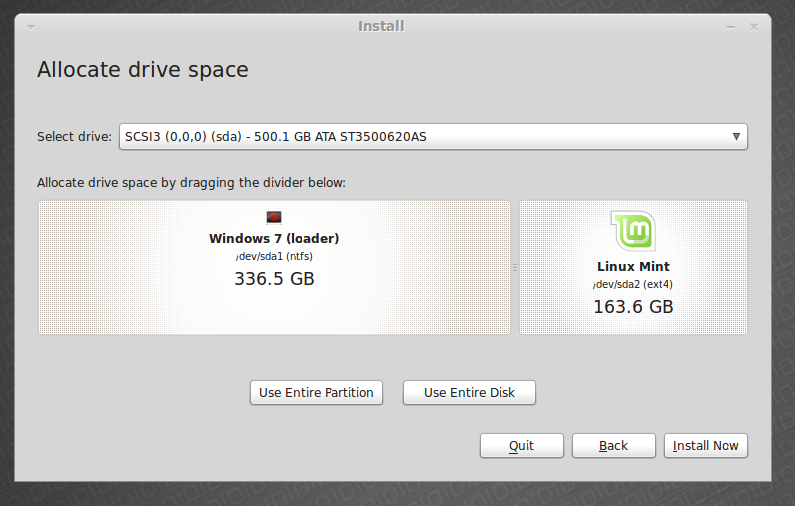Click Install Now button
Screen dimensions: 795x506
[706, 445]
